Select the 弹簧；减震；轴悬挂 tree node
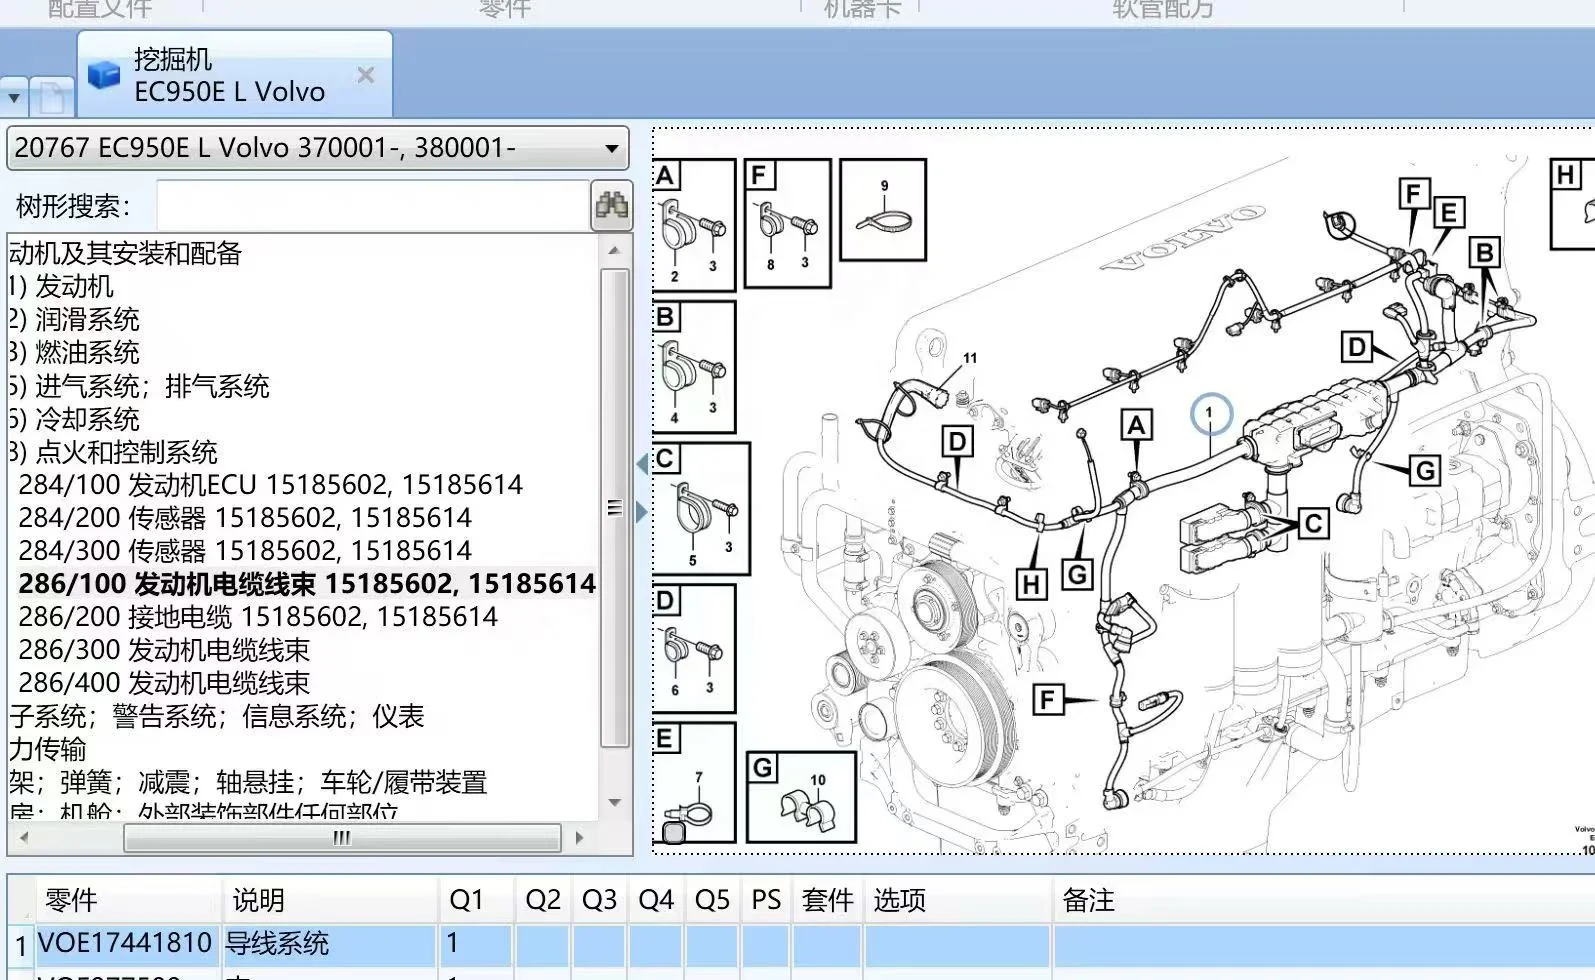The height and width of the screenshot is (980, 1595). [248, 782]
